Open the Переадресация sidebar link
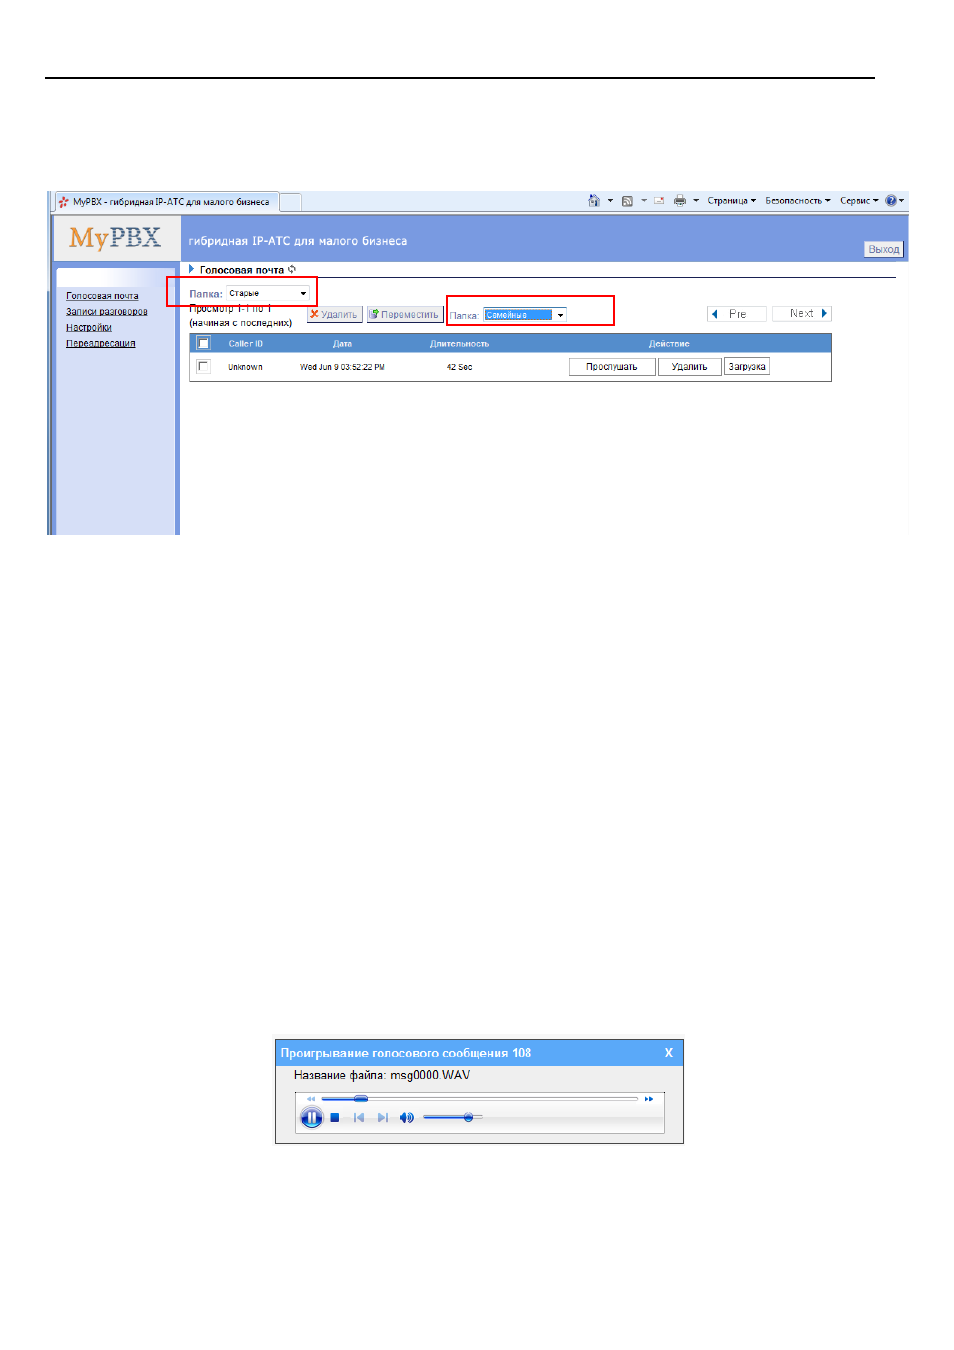This screenshot has height=1350, width=954. (101, 344)
